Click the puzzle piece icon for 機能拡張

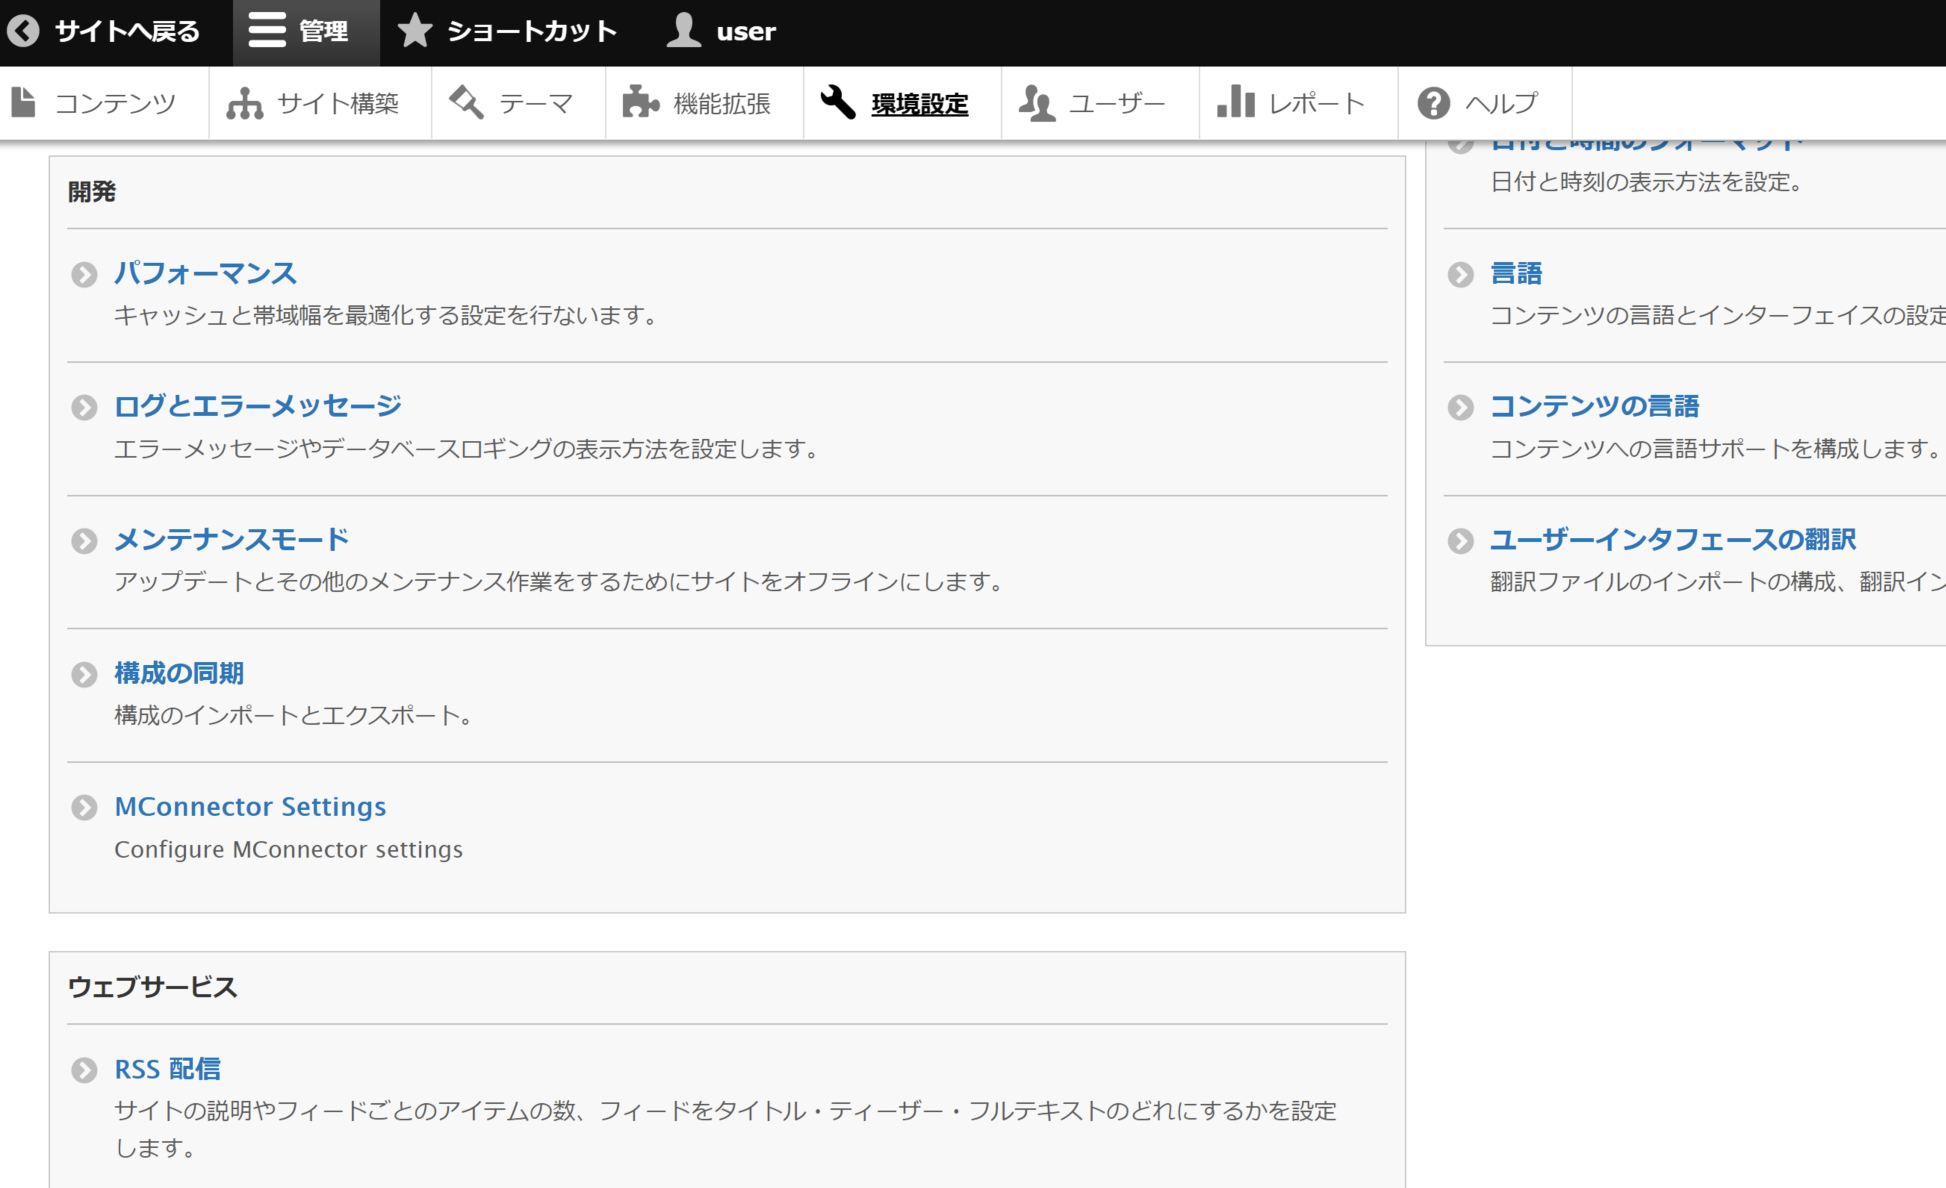click(641, 102)
